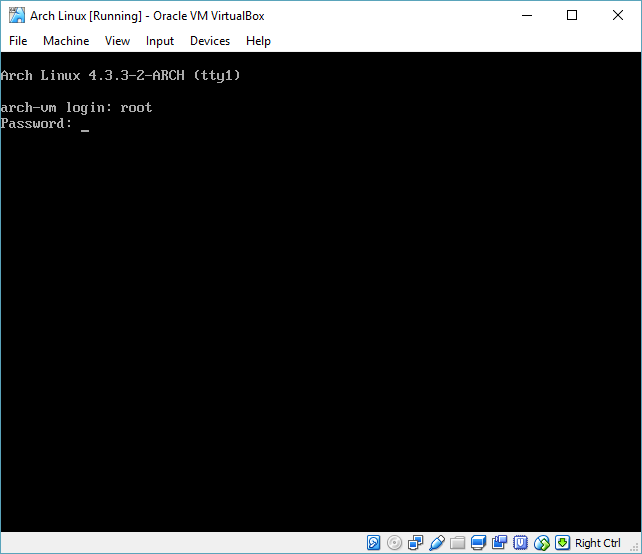The height and width of the screenshot is (554, 642).
Task: Click the VirtualBox window title icon
Action: (x=17, y=16)
